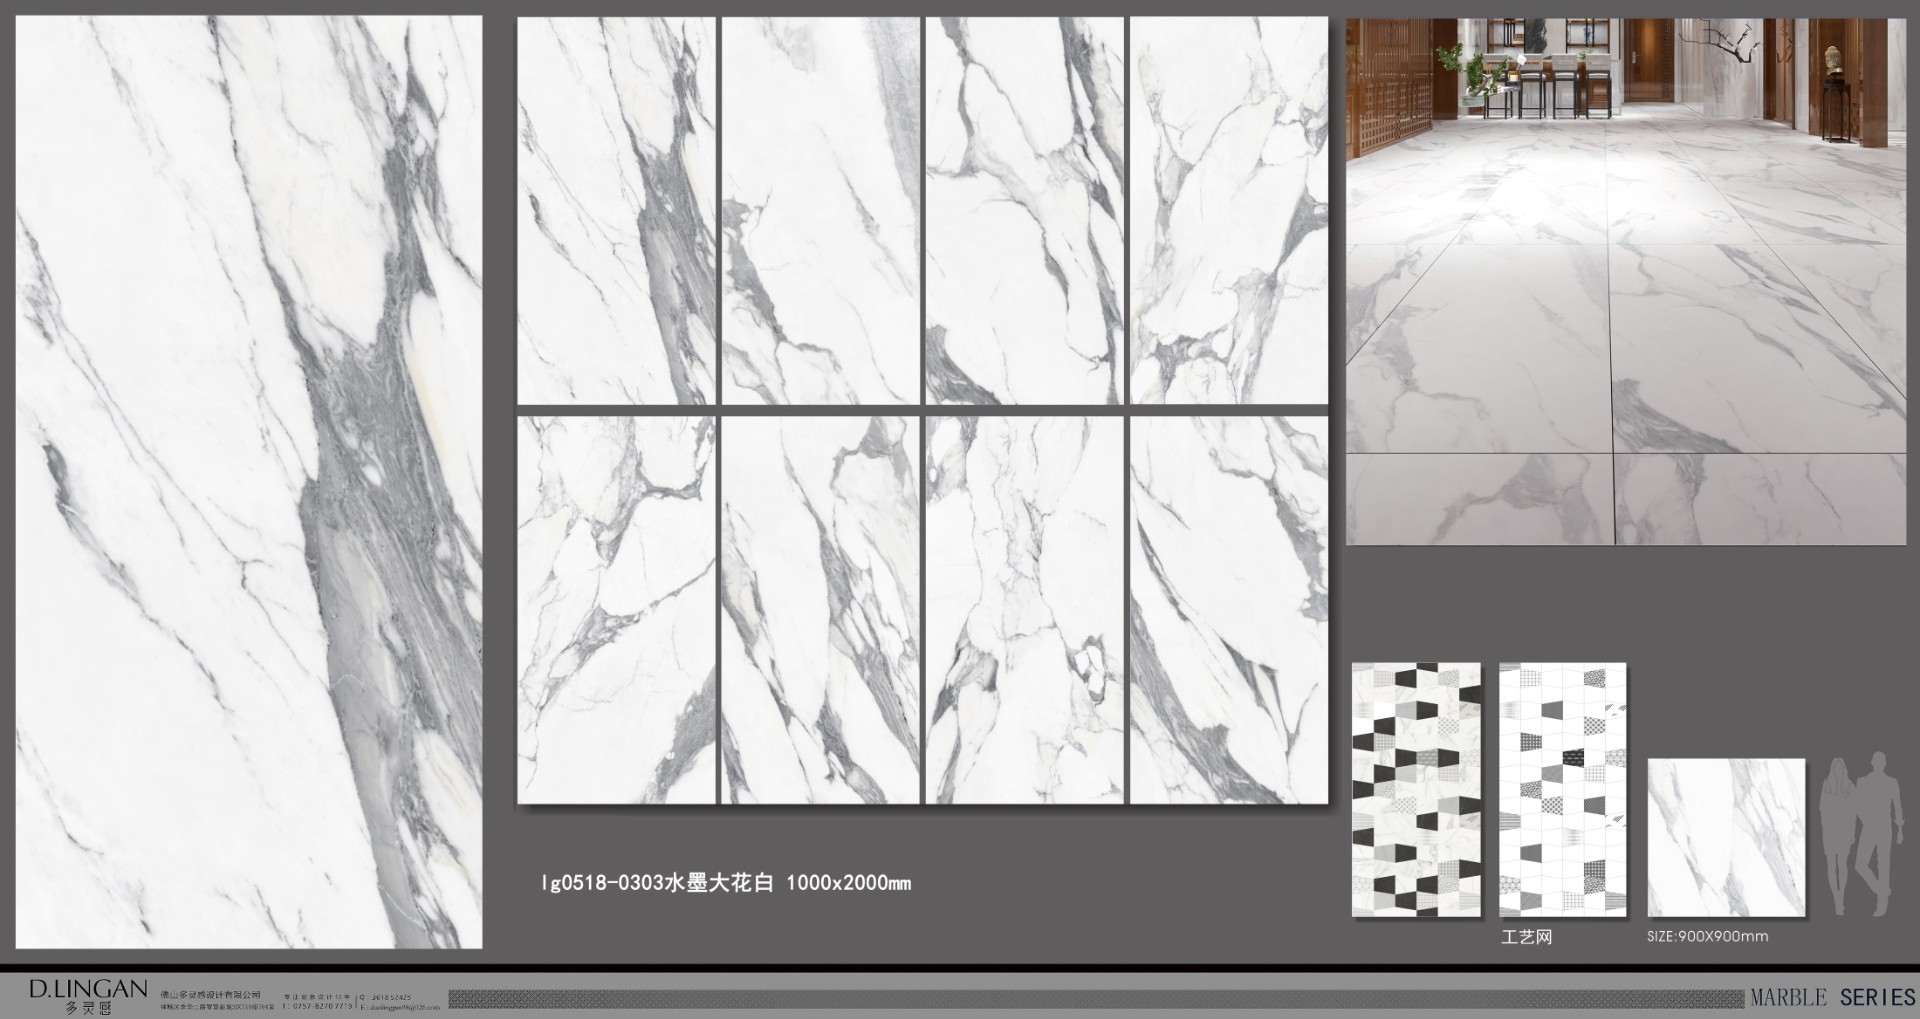
Task: Click the lg0518-0303 product name label
Action: tap(726, 883)
